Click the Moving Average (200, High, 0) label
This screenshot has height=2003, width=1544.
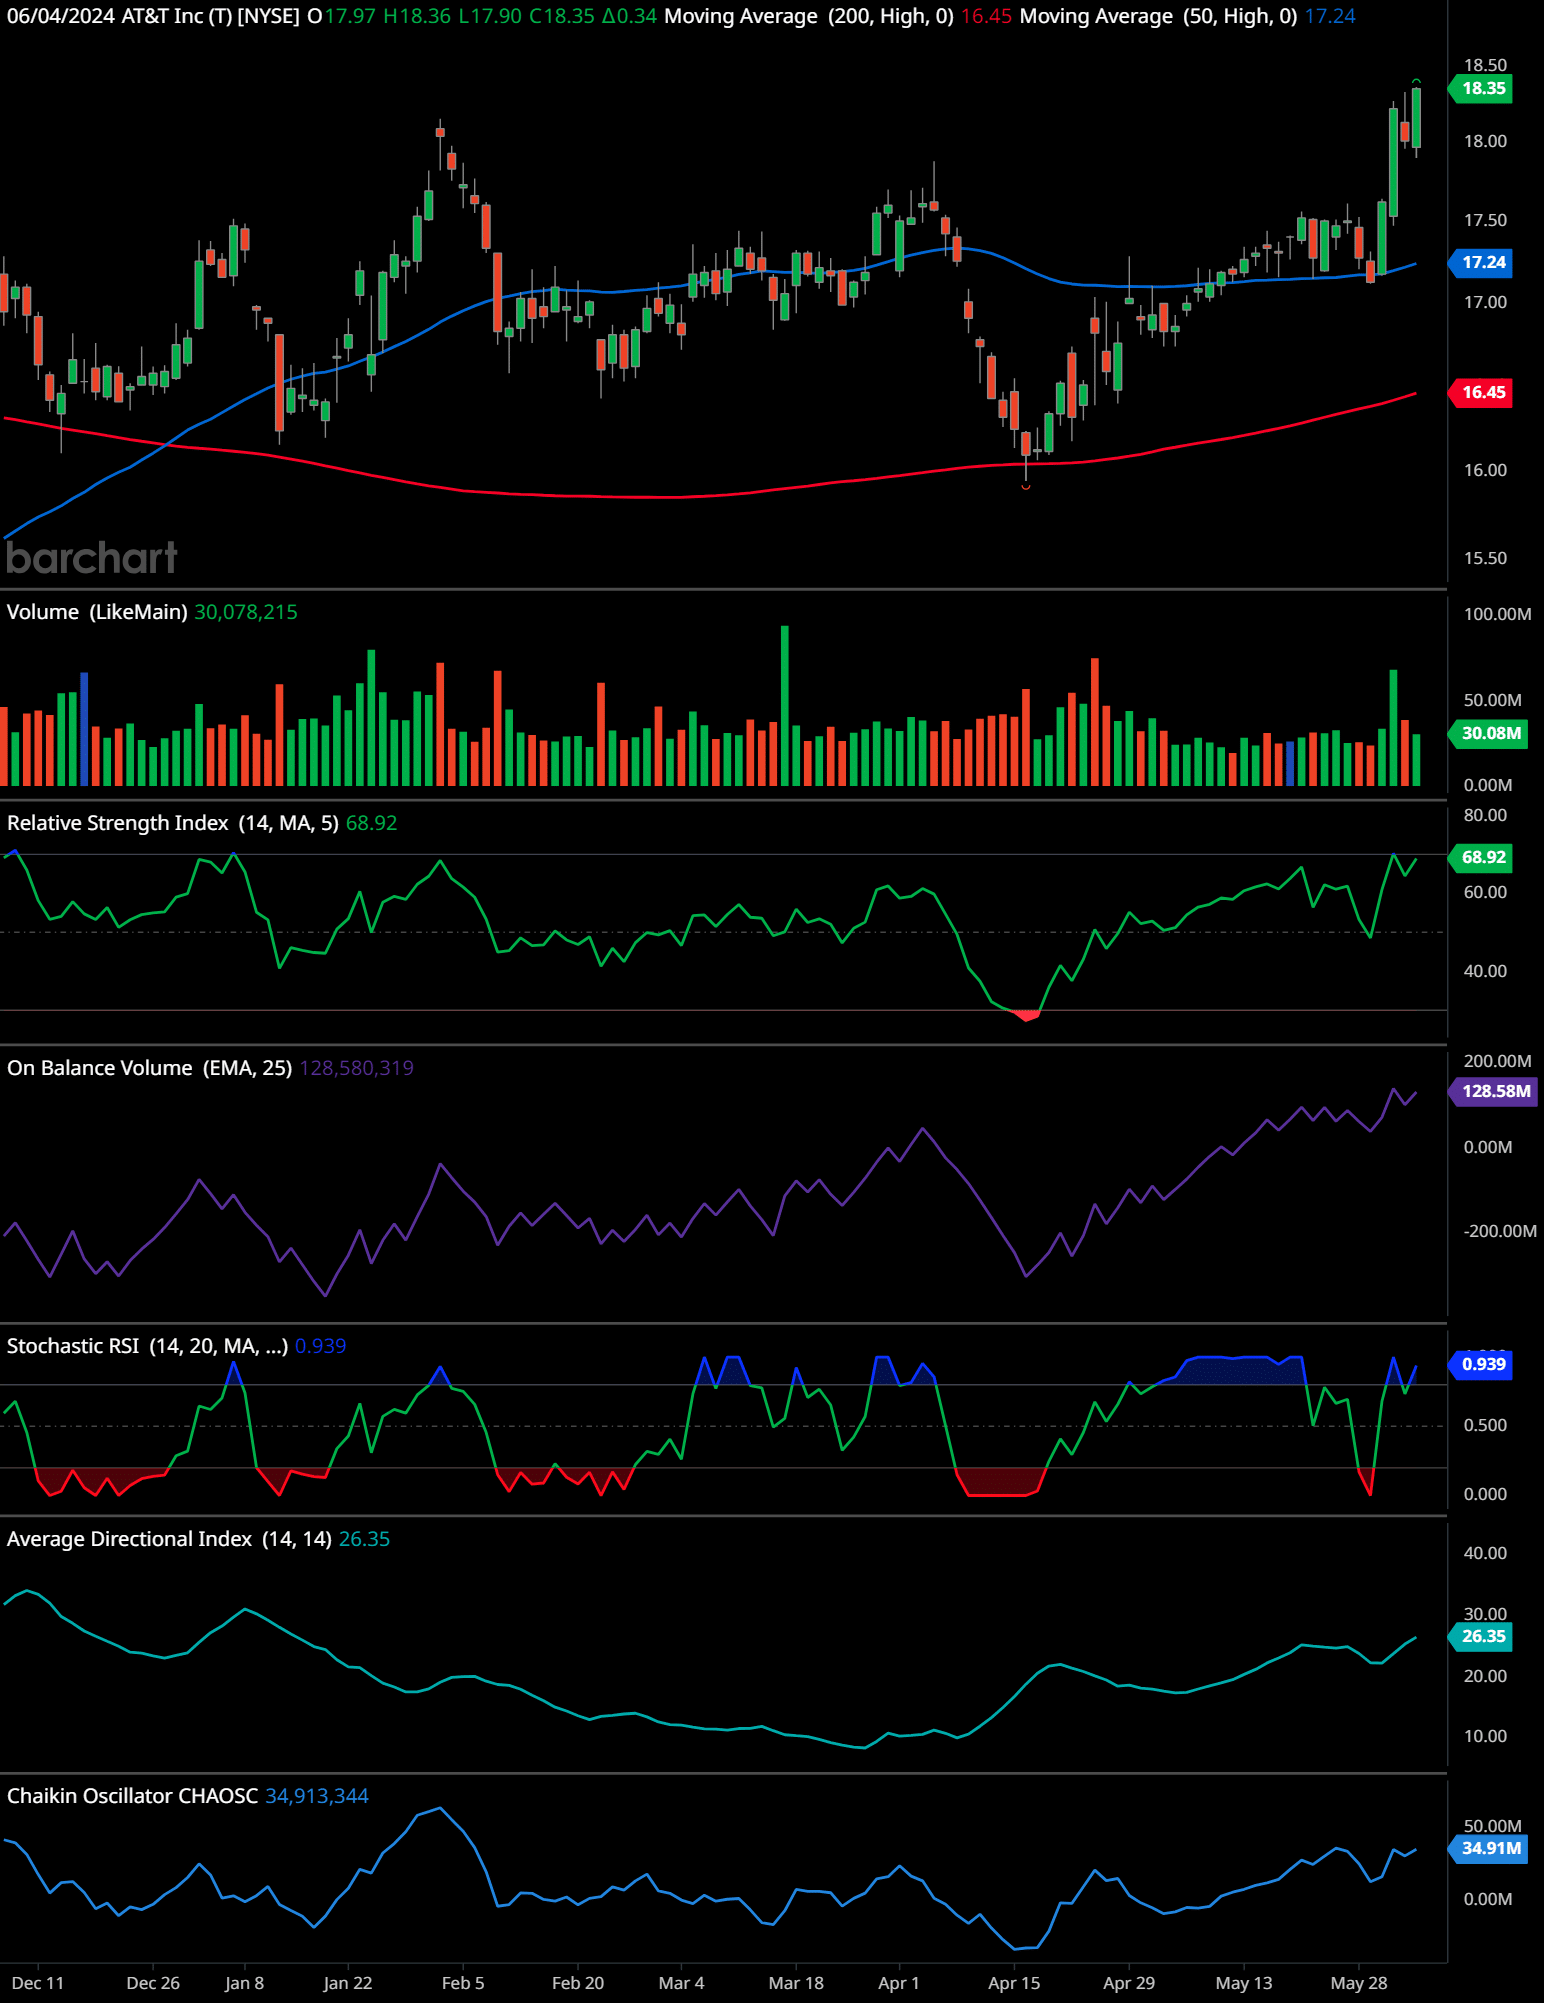809,16
